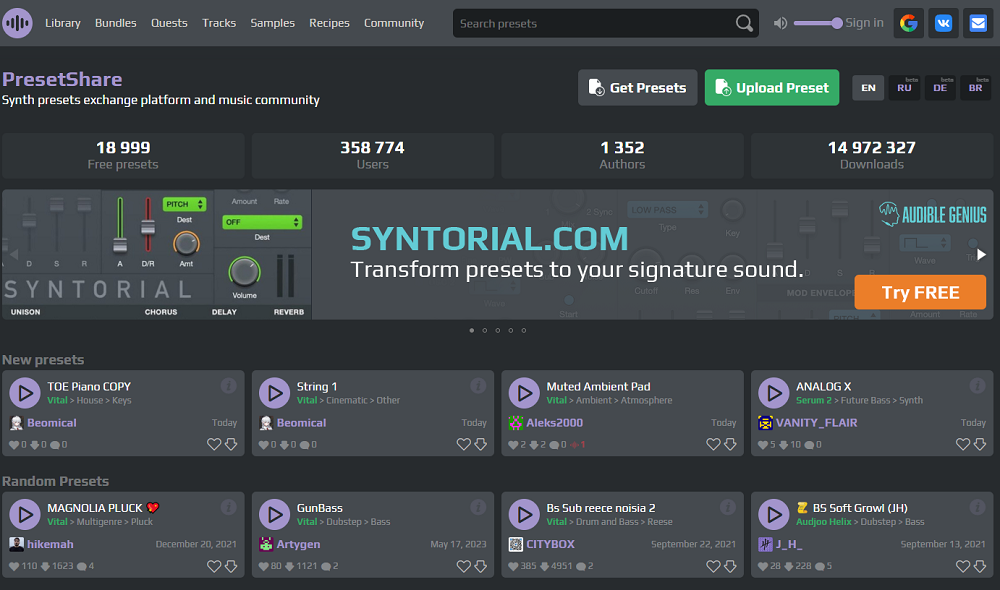Open info icon on TOE Piano COPY

pyautogui.click(x=228, y=385)
